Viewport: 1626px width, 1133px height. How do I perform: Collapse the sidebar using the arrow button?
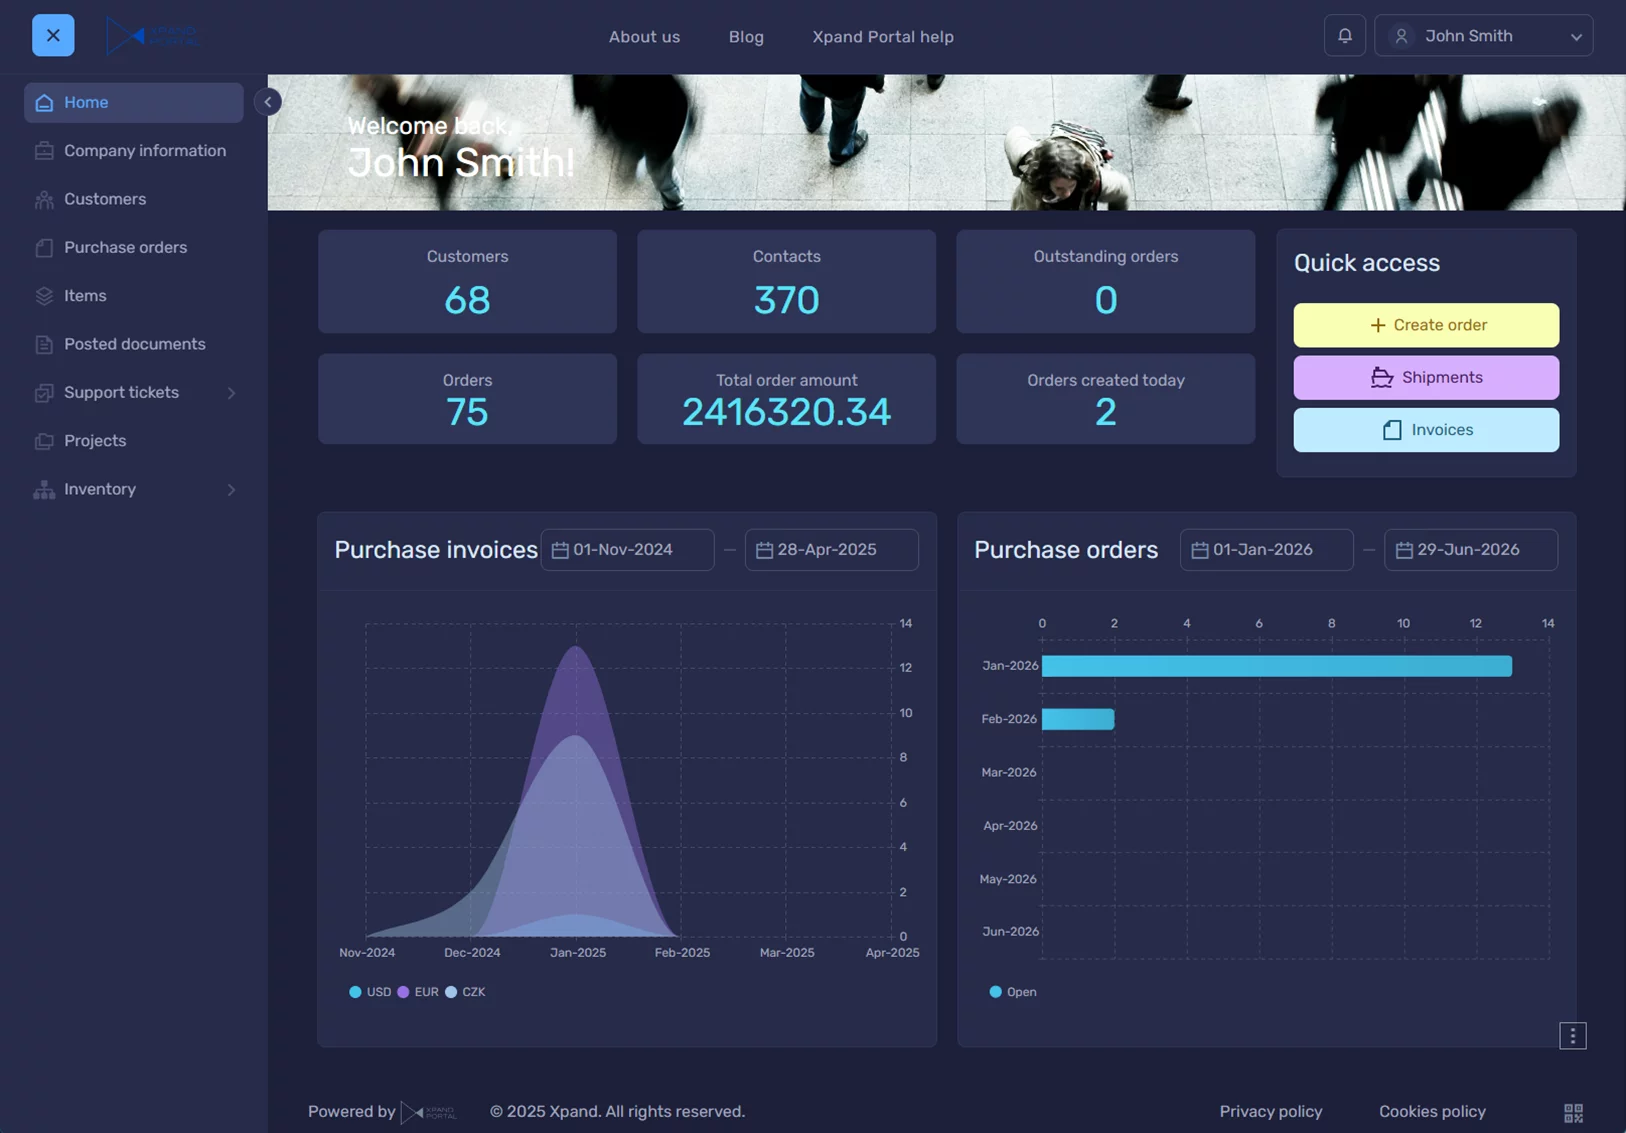pyautogui.click(x=267, y=102)
